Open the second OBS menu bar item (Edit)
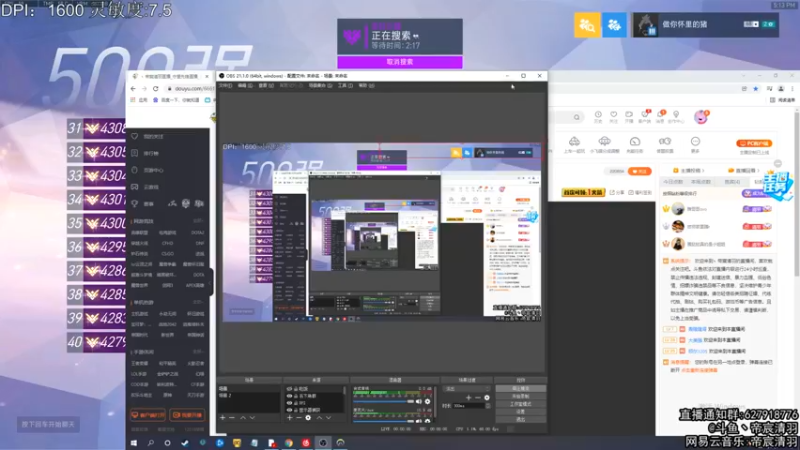This screenshot has height=450, width=800. [245, 86]
